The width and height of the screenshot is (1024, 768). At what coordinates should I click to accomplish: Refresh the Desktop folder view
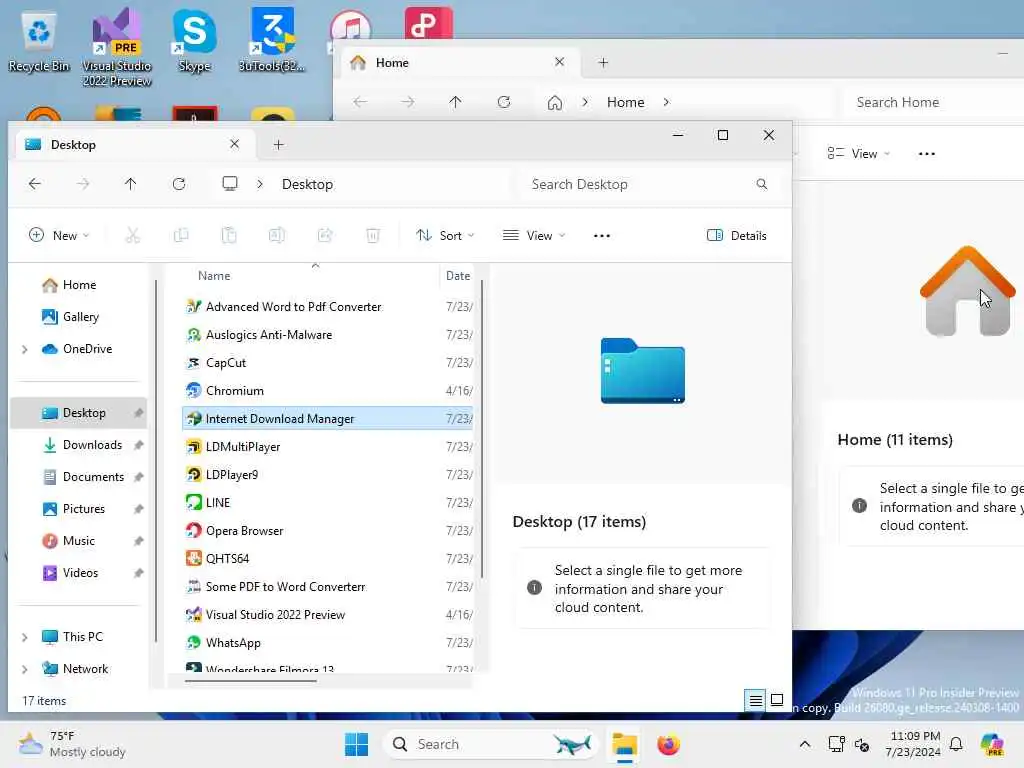coord(179,184)
